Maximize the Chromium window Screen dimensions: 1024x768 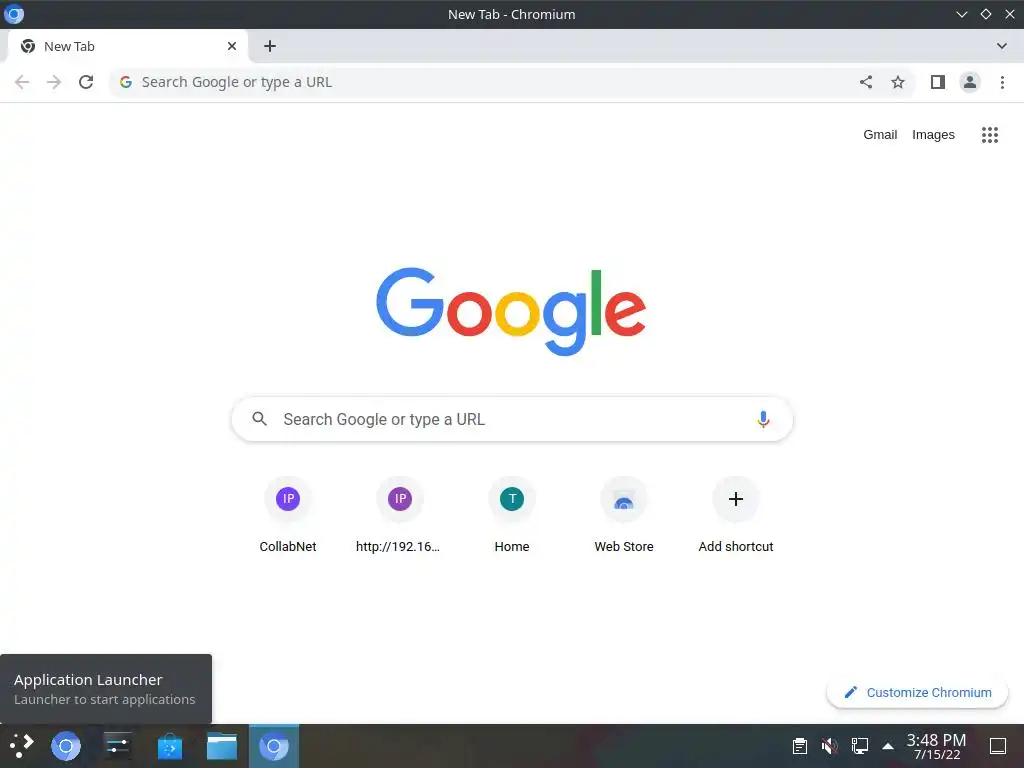(985, 14)
